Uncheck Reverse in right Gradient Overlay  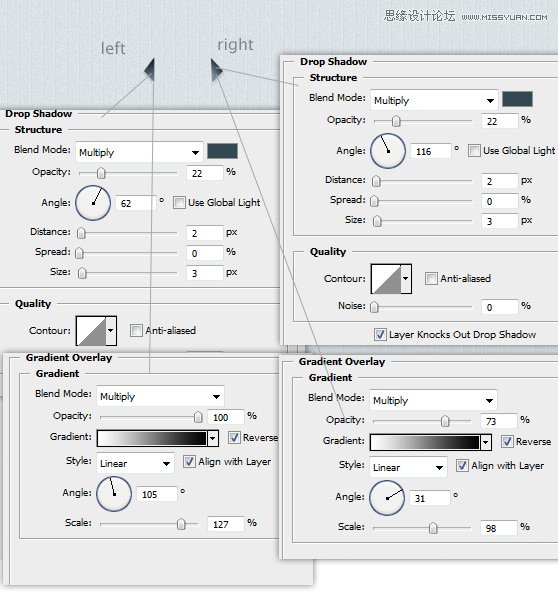pyautogui.click(x=507, y=441)
